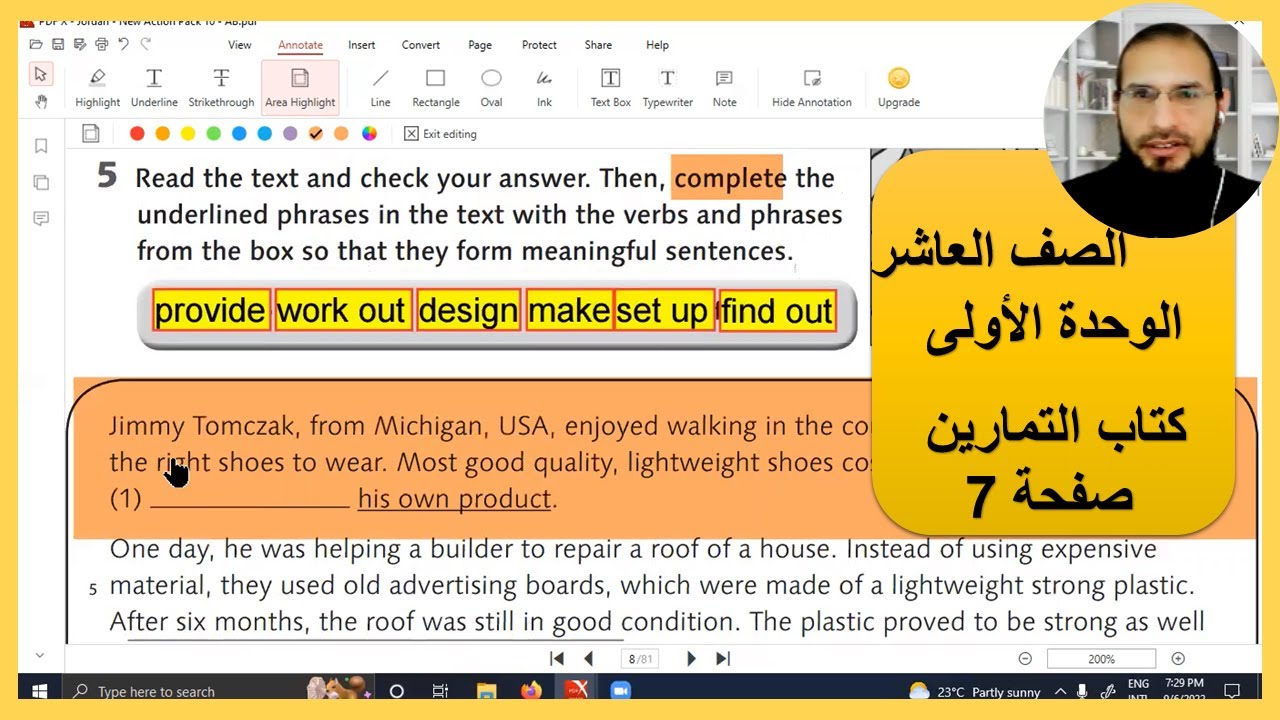This screenshot has height=720, width=1280.
Task: Select the Underline tool
Action: (x=154, y=87)
